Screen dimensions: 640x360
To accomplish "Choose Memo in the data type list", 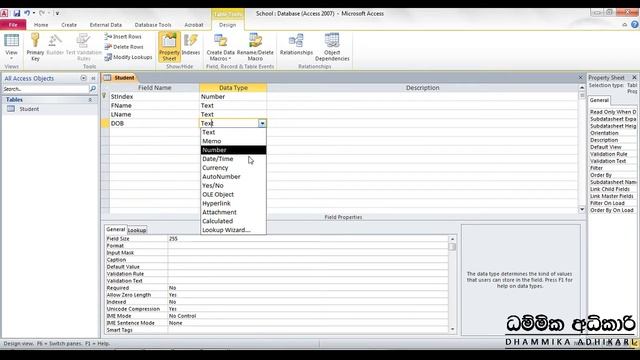I will [x=233, y=141].
